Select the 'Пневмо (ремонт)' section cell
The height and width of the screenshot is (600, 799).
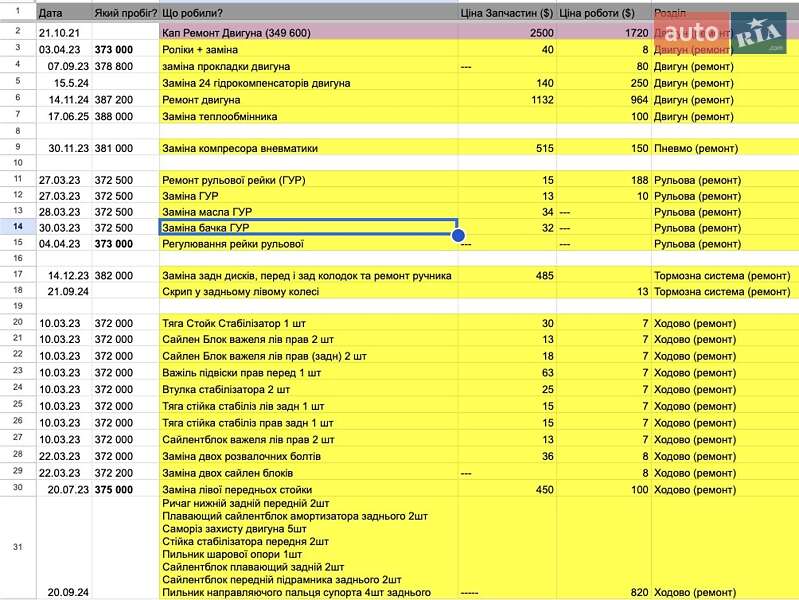pyautogui.click(x=724, y=148)
